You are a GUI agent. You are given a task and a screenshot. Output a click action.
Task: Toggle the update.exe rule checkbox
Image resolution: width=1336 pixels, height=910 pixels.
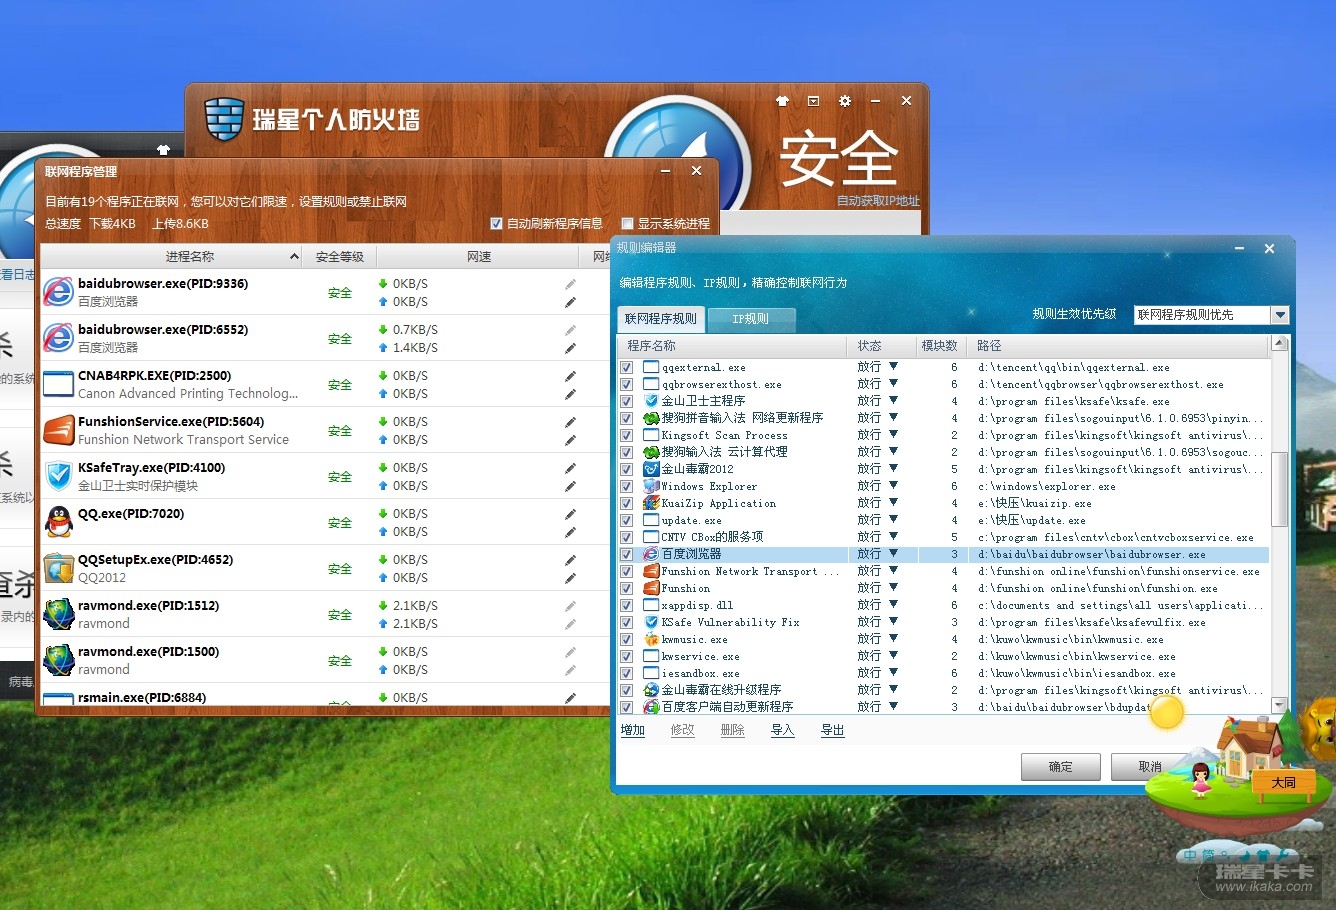(x=626, y=520)
